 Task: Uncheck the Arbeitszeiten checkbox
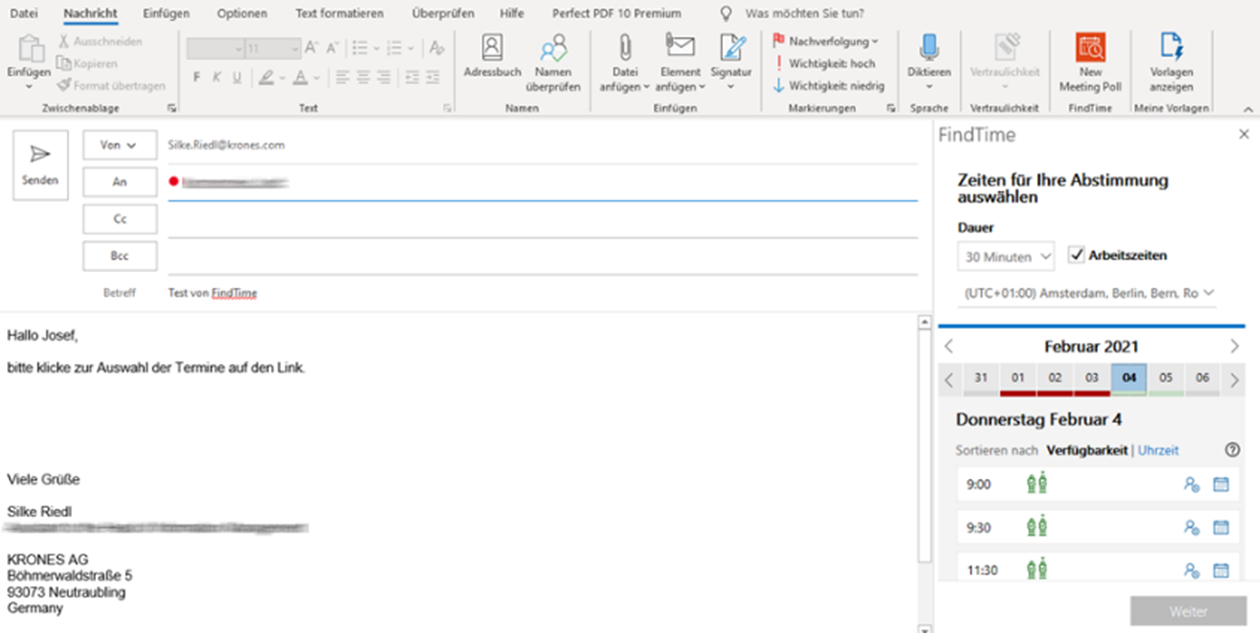point(1076,255)
